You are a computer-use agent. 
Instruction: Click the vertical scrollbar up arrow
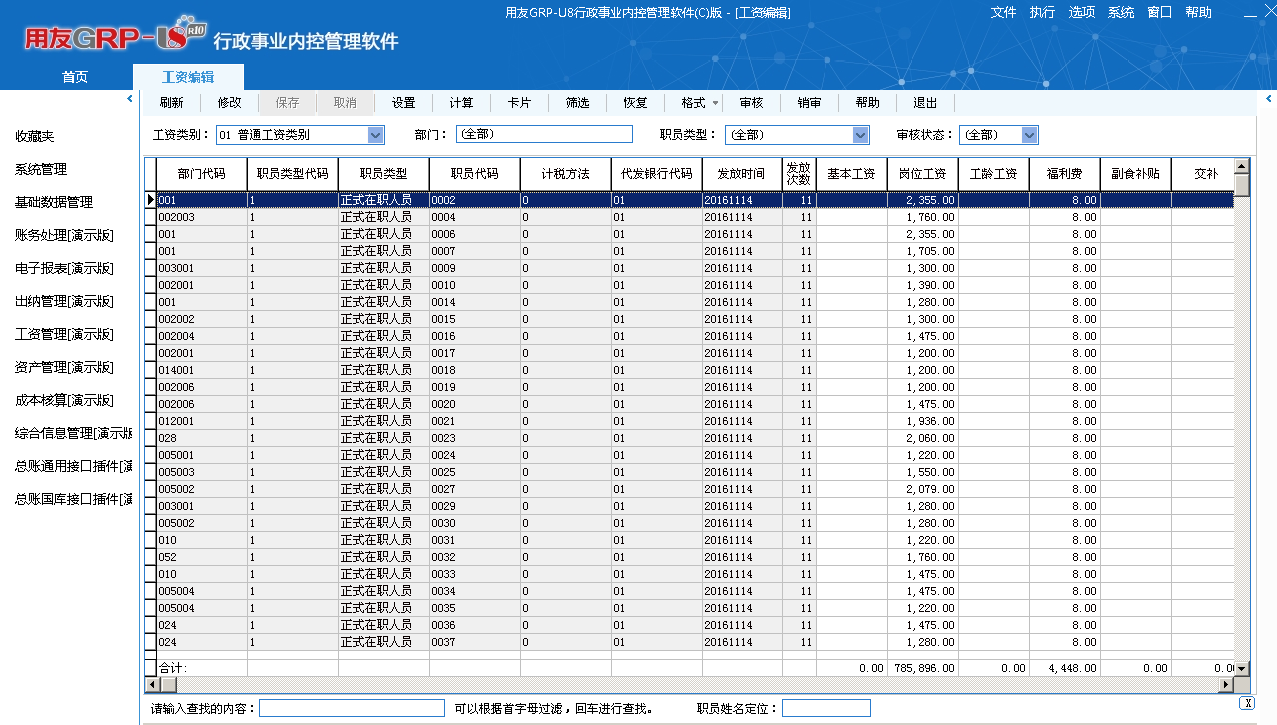click(1242, 166)
